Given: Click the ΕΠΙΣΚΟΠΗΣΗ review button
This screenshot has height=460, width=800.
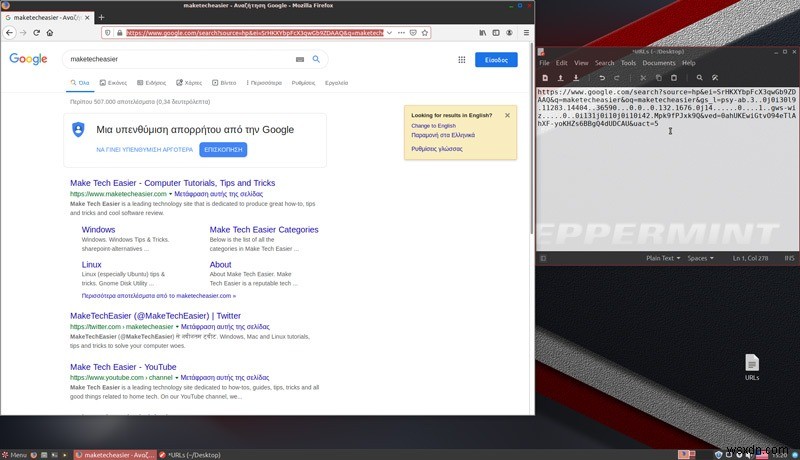Looking at the screenshot, I should point(223,149).
